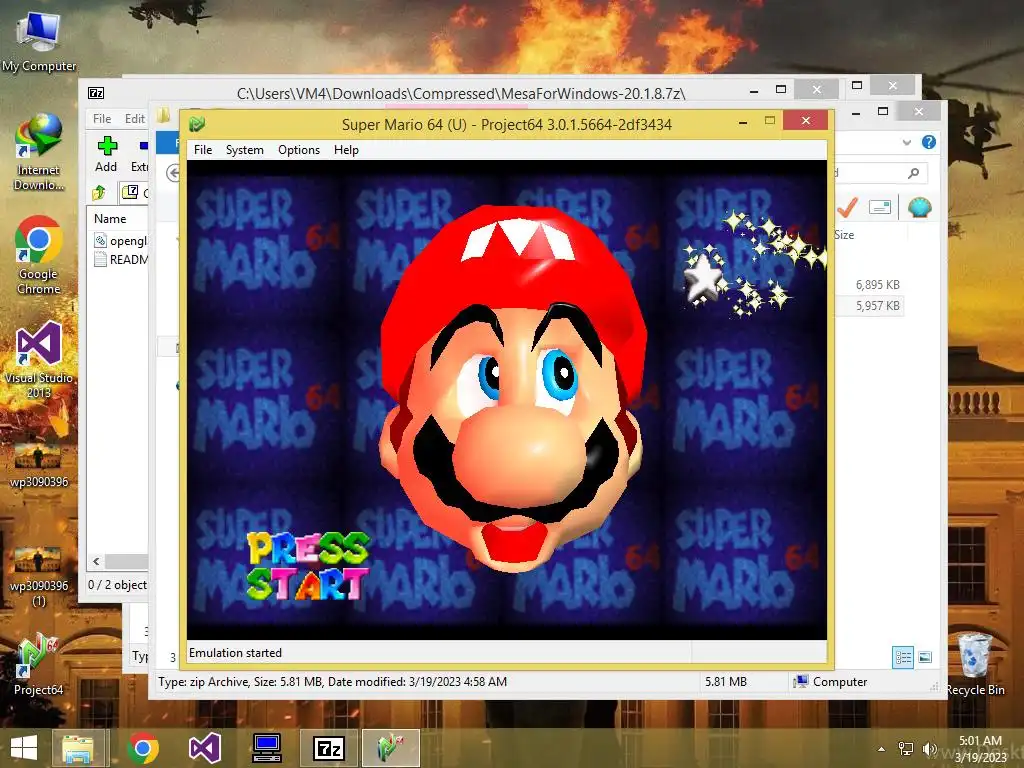
Task: Open the Help menu in Project64
Action: 346,150
